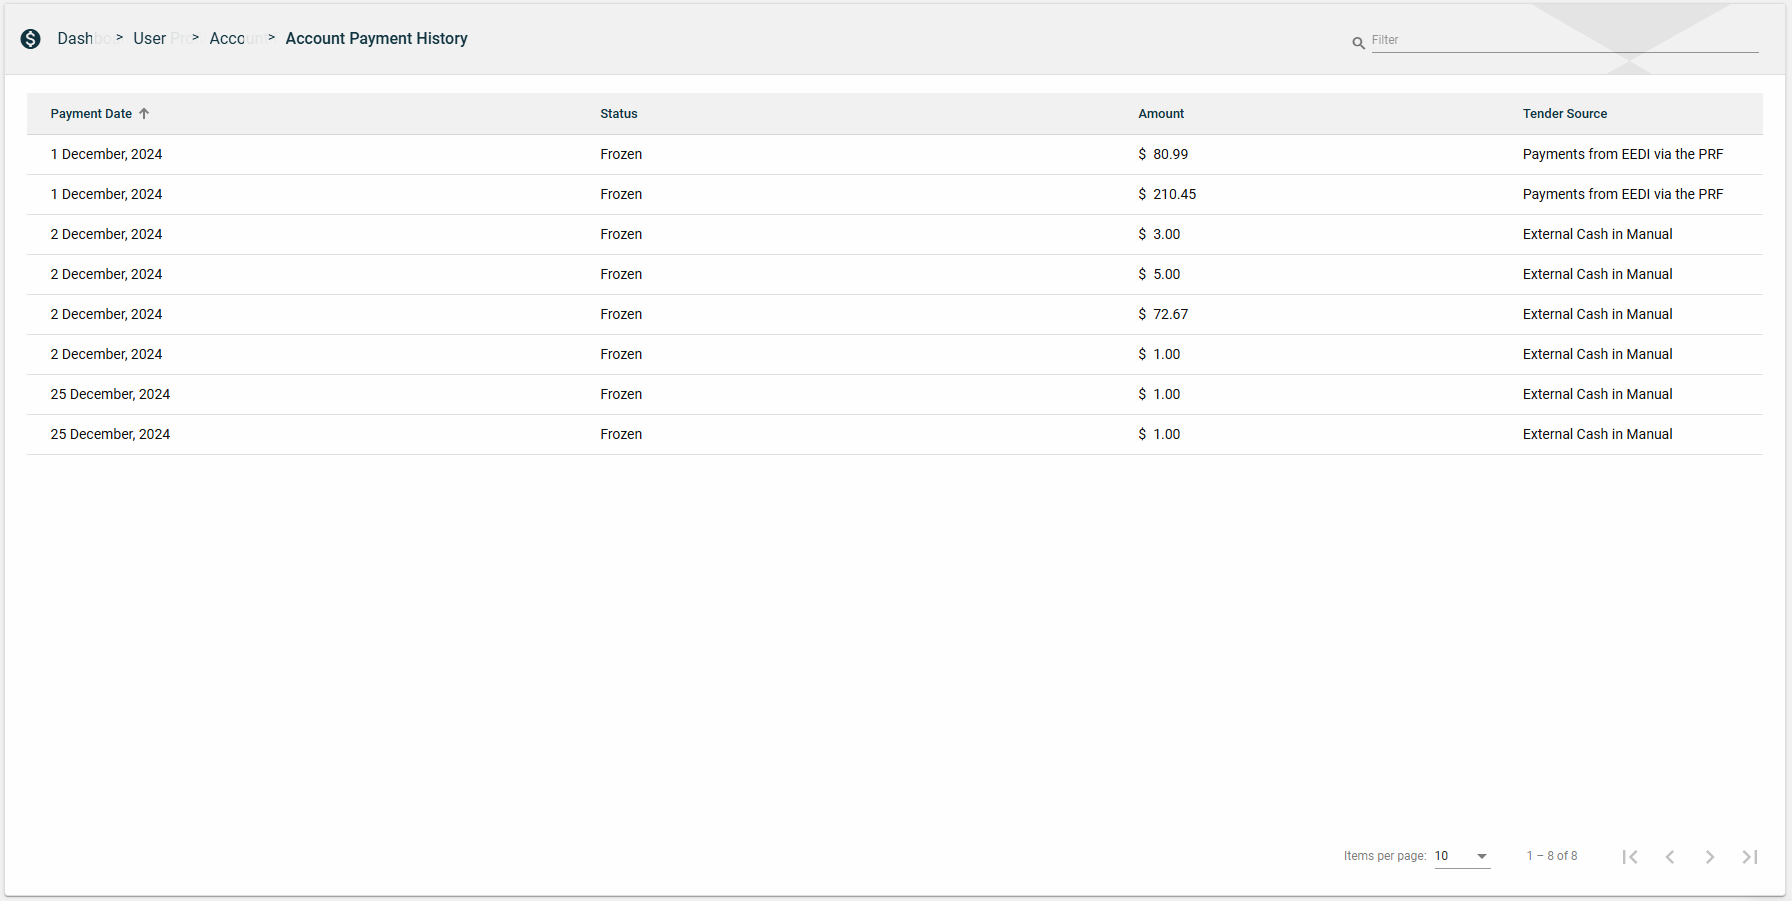Navigate to Dashboard breadcrumb
Screen dimensions: 1792x901
(82, 39)
